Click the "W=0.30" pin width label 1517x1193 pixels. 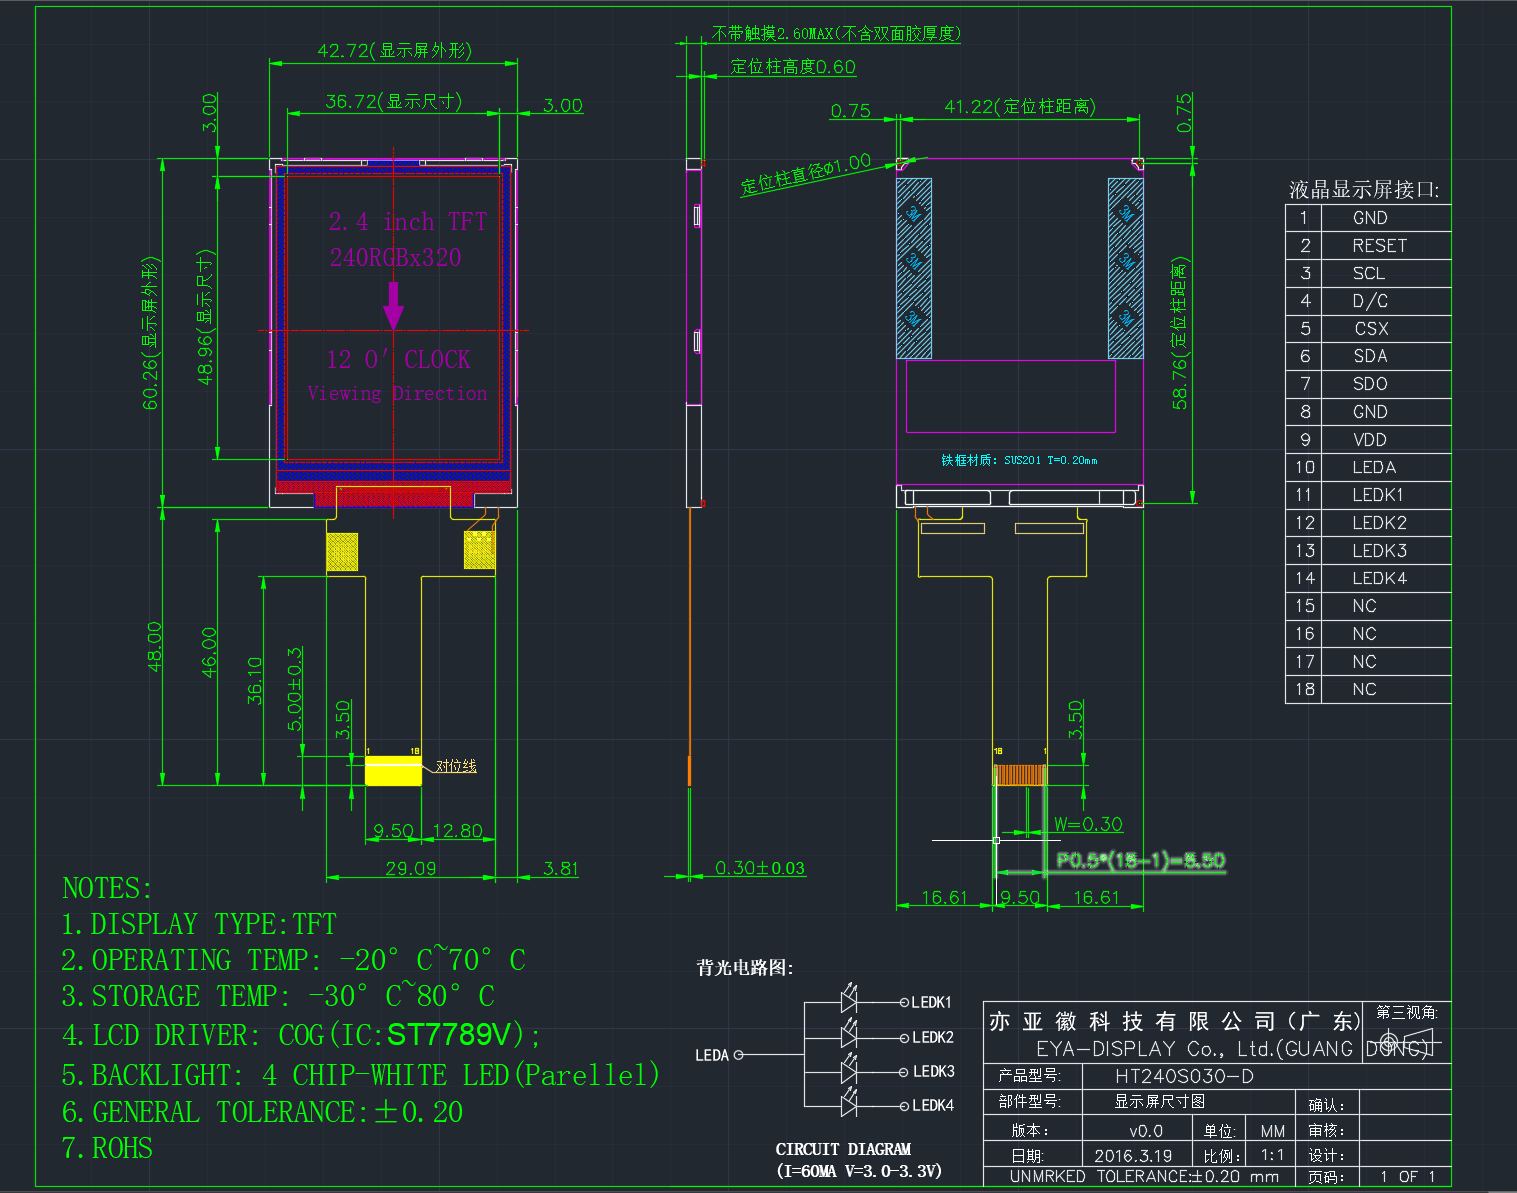1088,824
